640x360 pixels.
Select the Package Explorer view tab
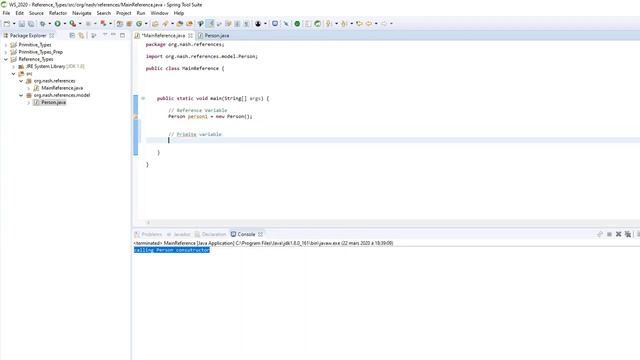pyautogui.click(x=28, y=36)
